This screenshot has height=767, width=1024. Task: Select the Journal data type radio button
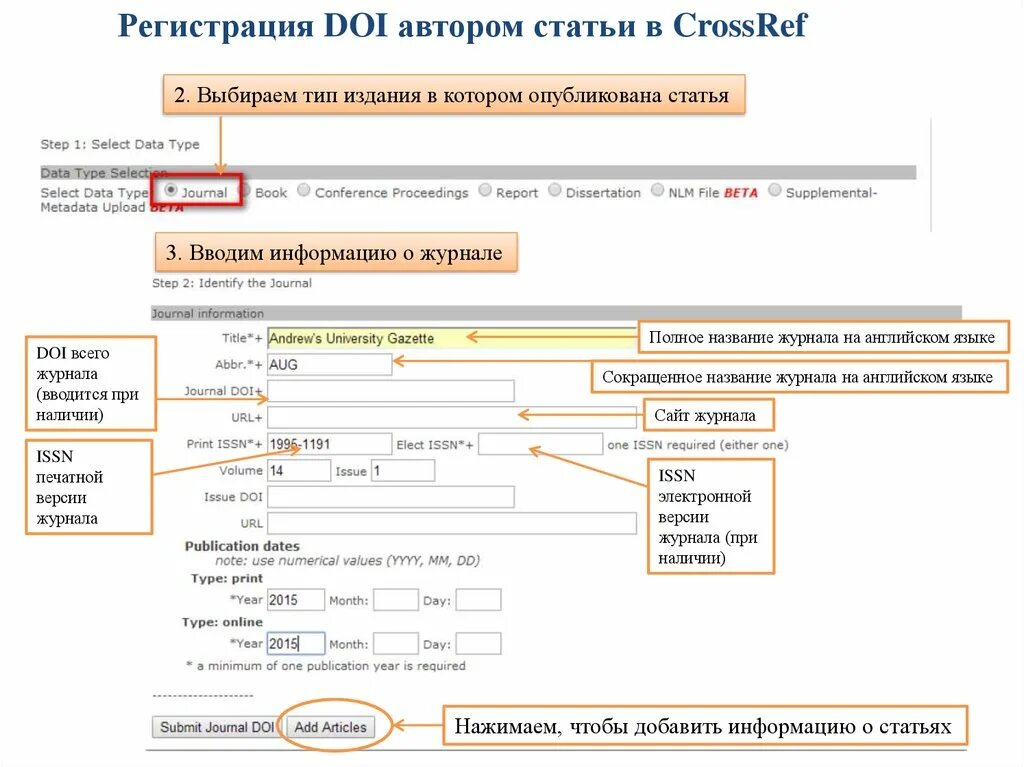172,191
